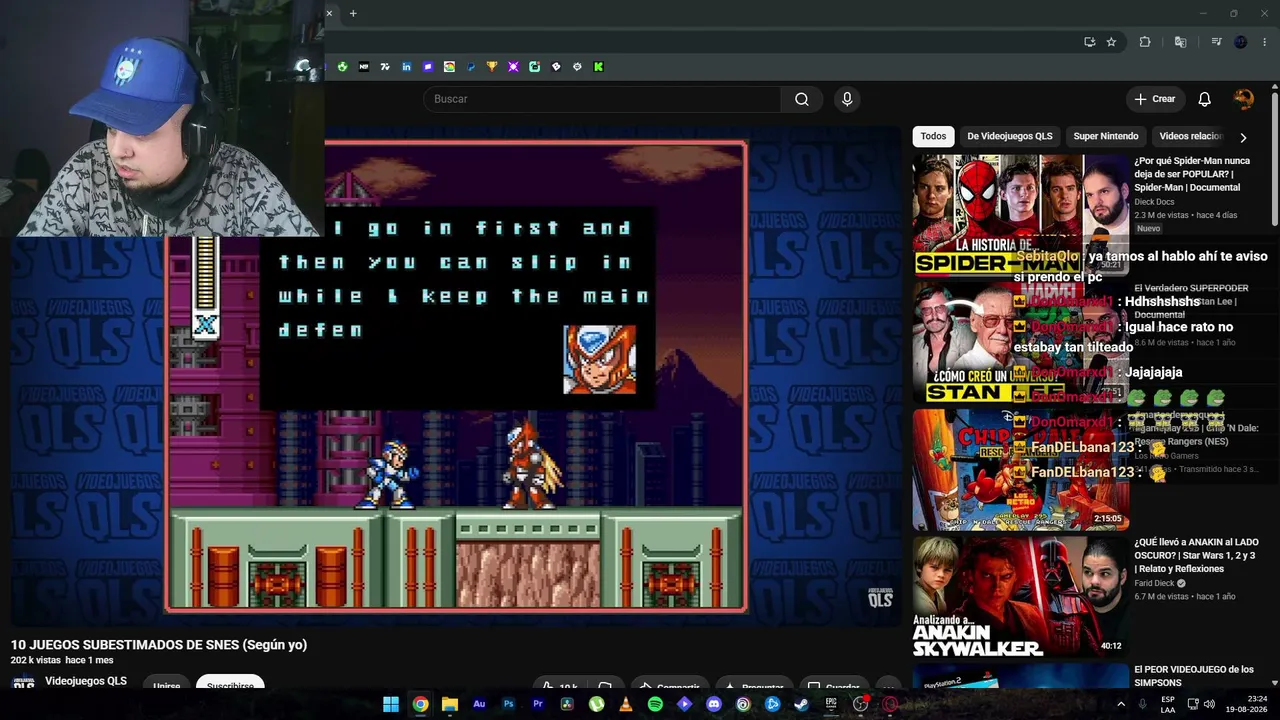The height and width of the screenshot is (720, 1280).
Task: Open uTorrent from the taskbar
Action: pyautogui.click(x=597, y=704)
